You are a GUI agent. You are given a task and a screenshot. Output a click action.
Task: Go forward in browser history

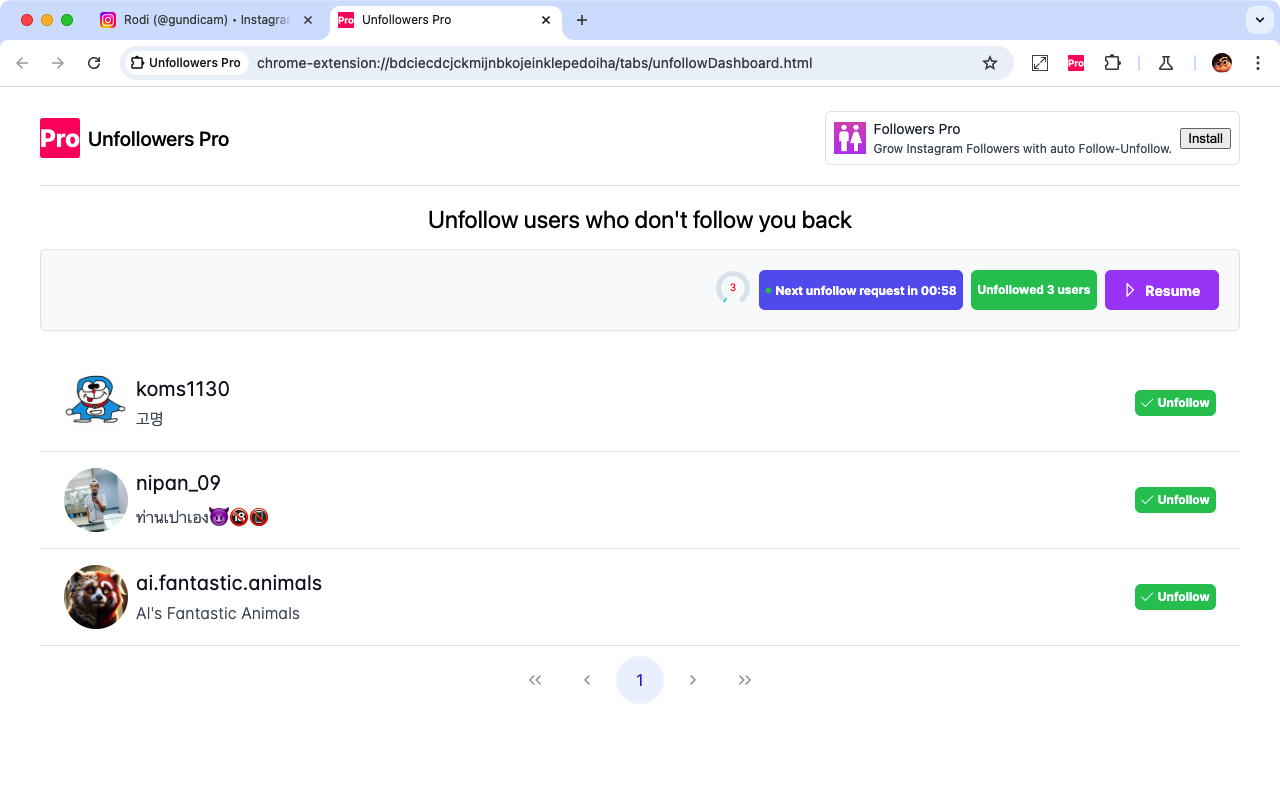pos(58,63)
